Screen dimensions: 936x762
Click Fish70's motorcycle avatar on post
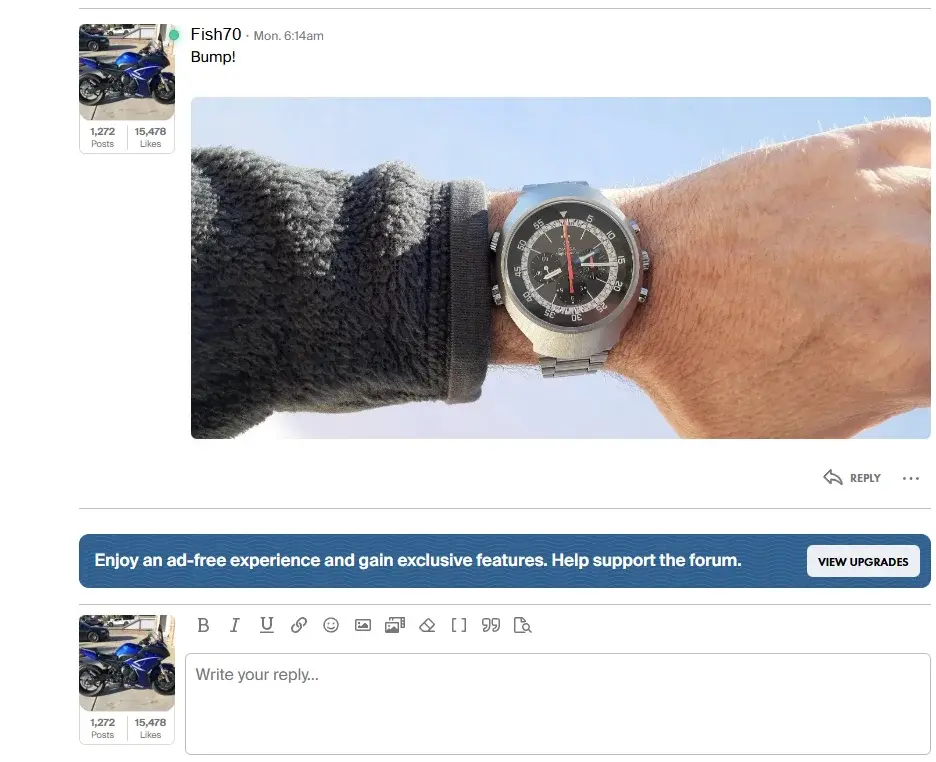(127, 72)
